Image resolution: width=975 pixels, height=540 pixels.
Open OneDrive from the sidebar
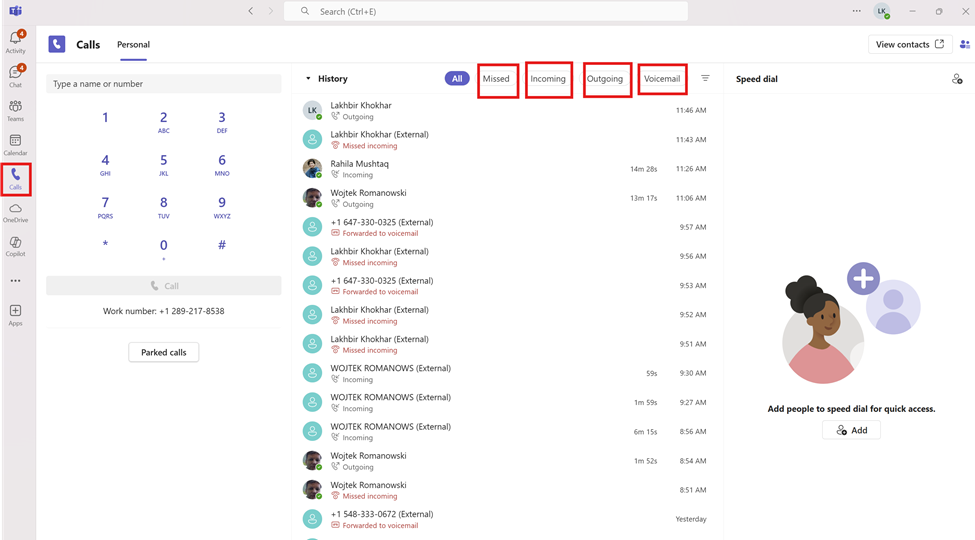[15, 212]
